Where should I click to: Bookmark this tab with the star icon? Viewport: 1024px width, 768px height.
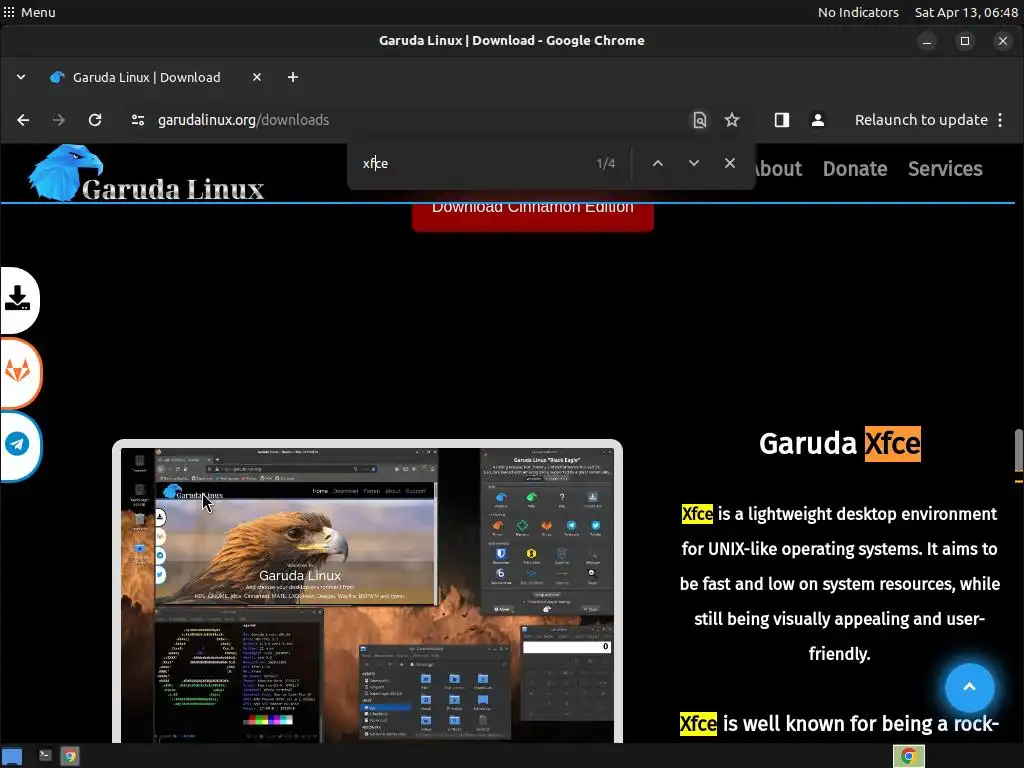[x=732, y=120]
